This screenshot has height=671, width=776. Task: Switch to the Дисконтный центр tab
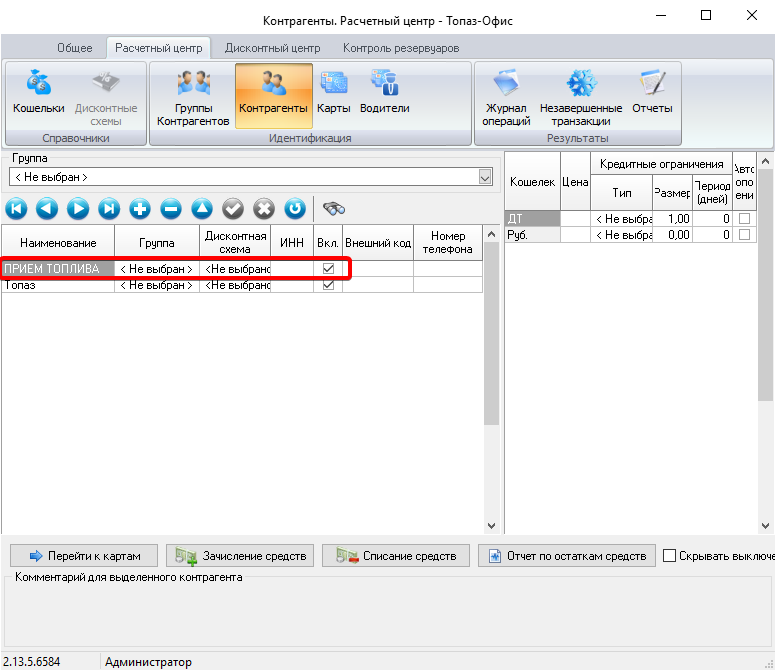[x=272, y=48]
